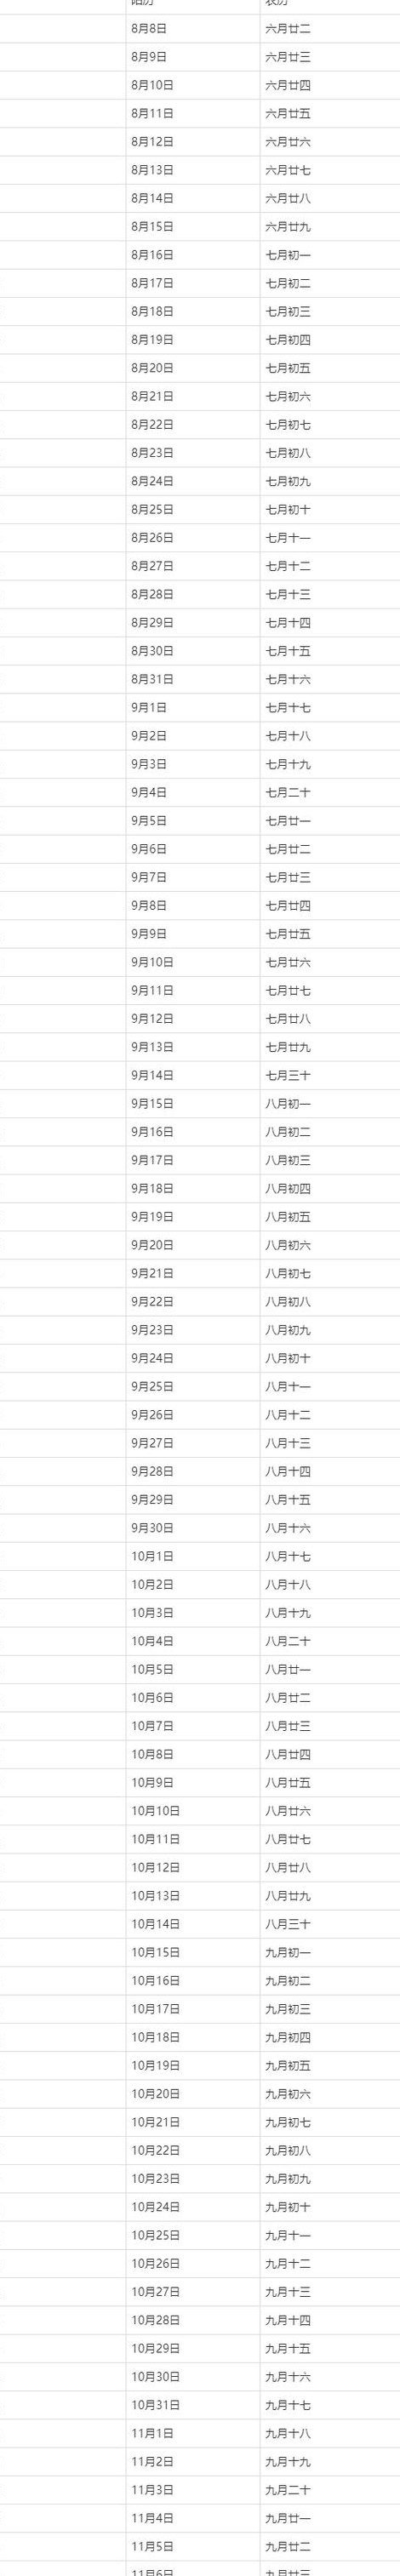Select the 8月25日 date cell
400x2576 pixels.
(192, 509)
